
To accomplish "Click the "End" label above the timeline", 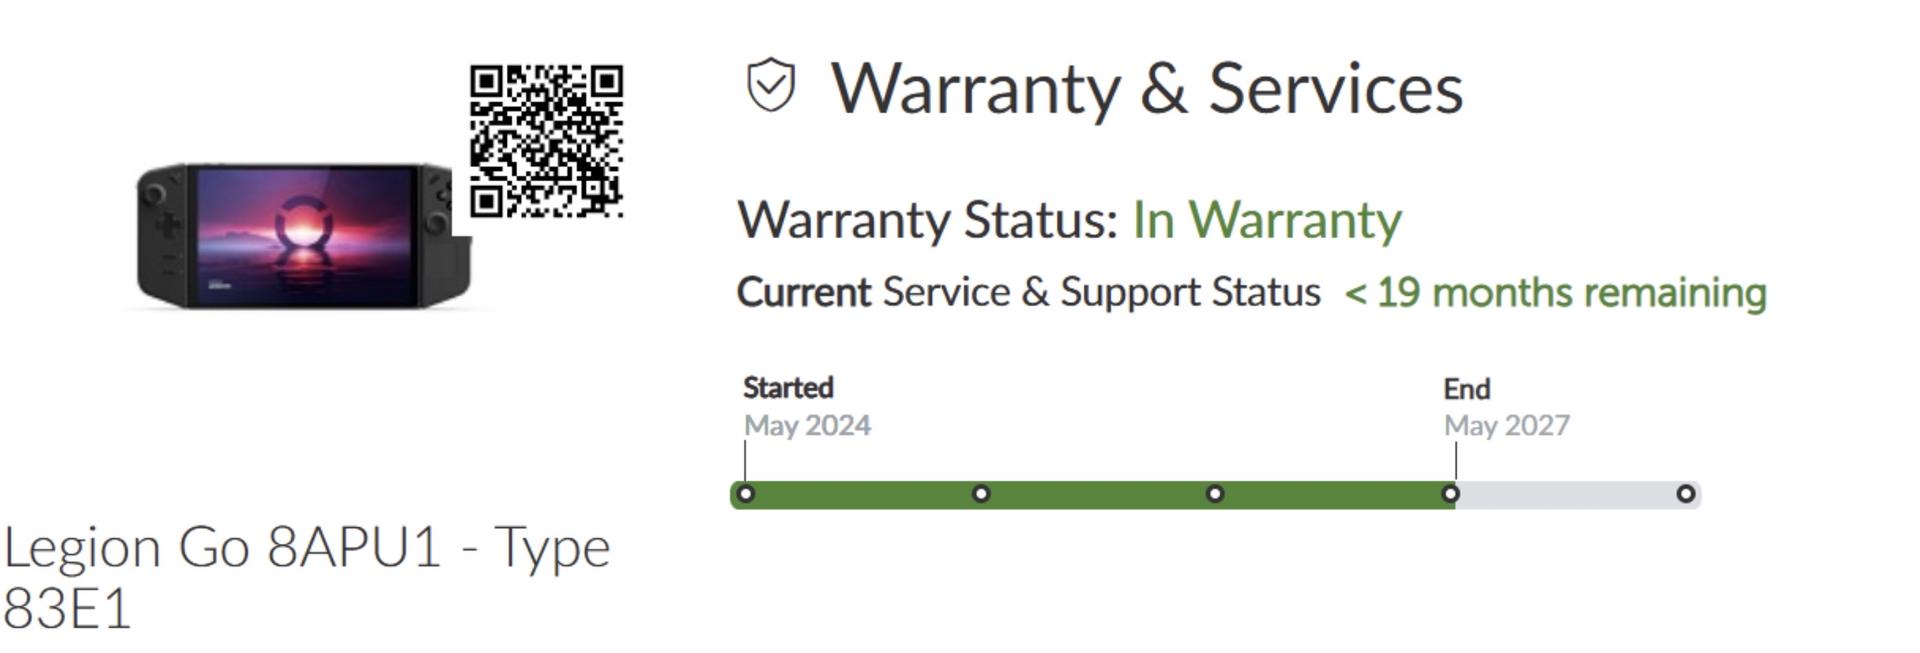I will (x=1466, y=388).
